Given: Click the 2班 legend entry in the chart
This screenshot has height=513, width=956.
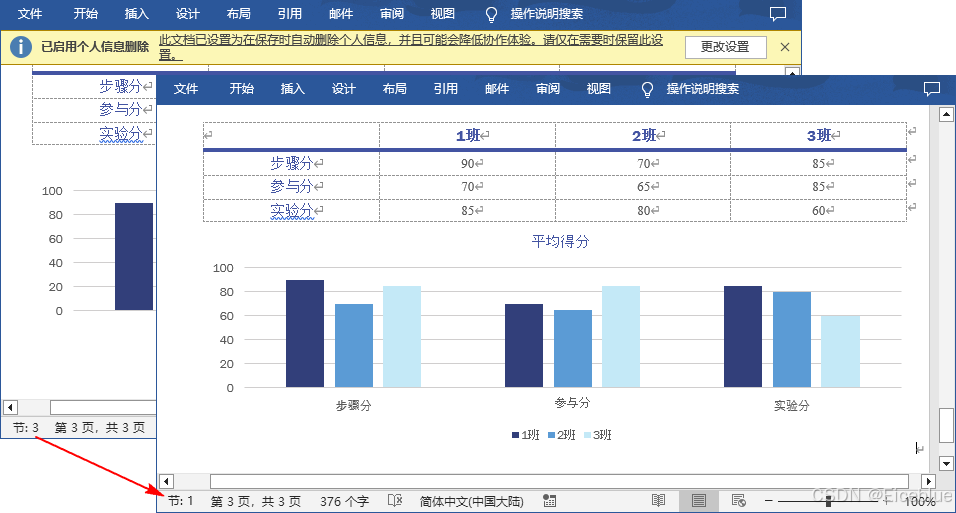Looking at the screenshot, I should [x=562, y=435].
